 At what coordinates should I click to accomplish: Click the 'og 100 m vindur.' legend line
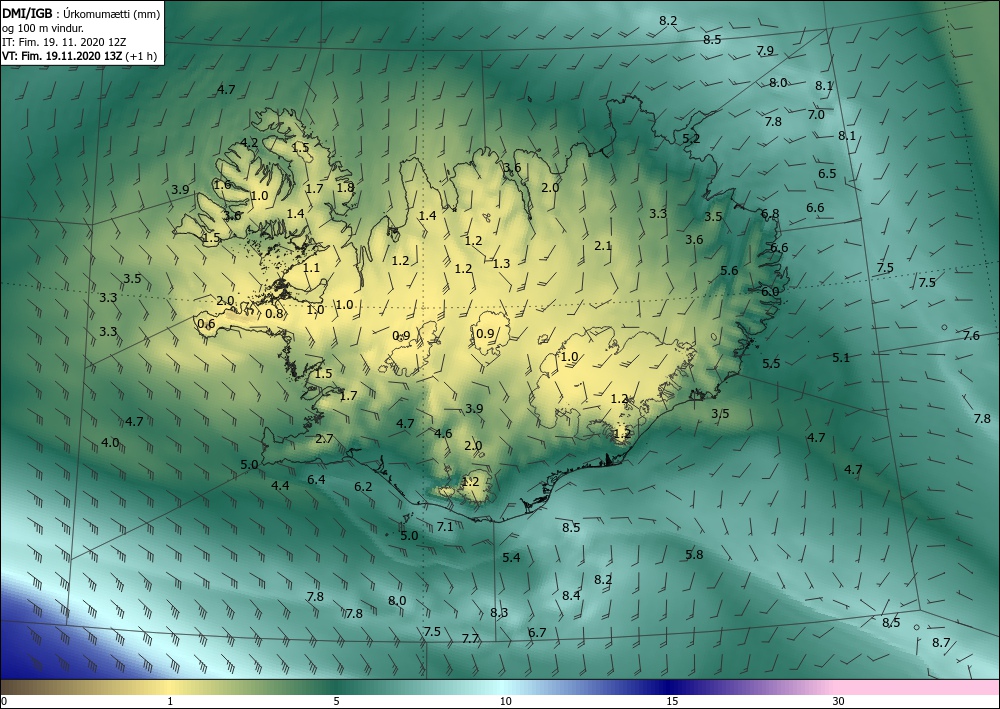43,28
